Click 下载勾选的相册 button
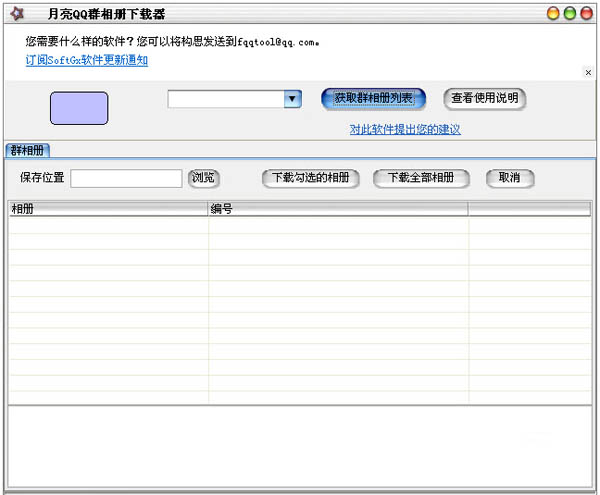Viewport: 600px width, 495px height. (311, 178)
